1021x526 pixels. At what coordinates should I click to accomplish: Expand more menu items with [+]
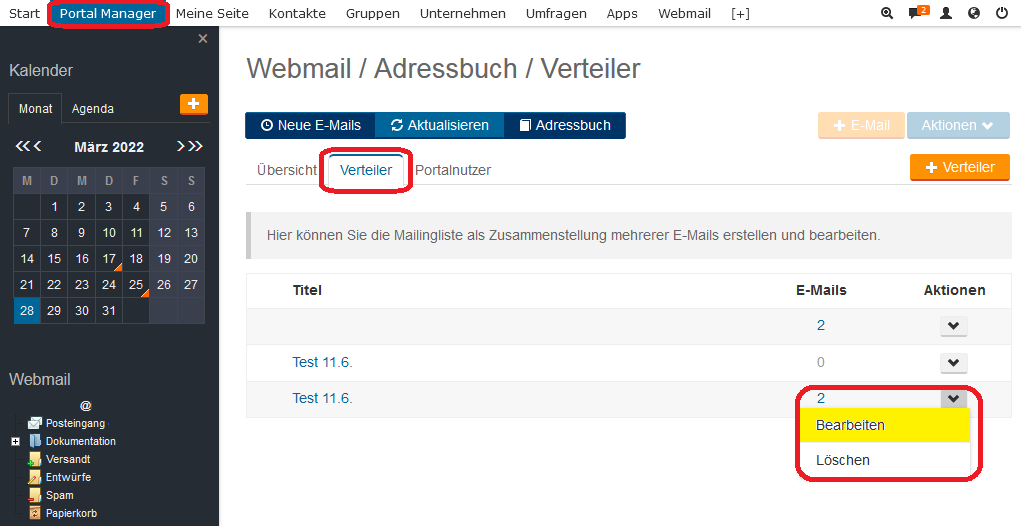pyautogui.click(x=740, y=14)
